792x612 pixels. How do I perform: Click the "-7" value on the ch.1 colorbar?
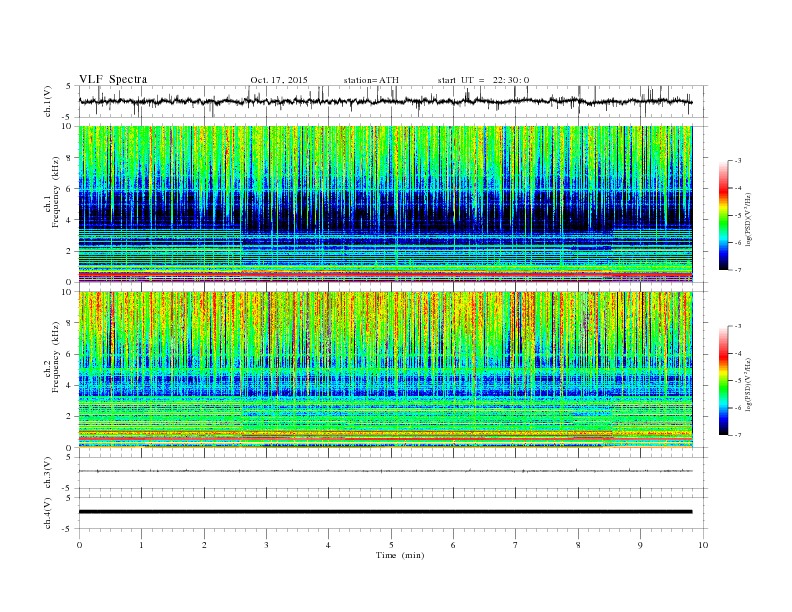(737, 270)
